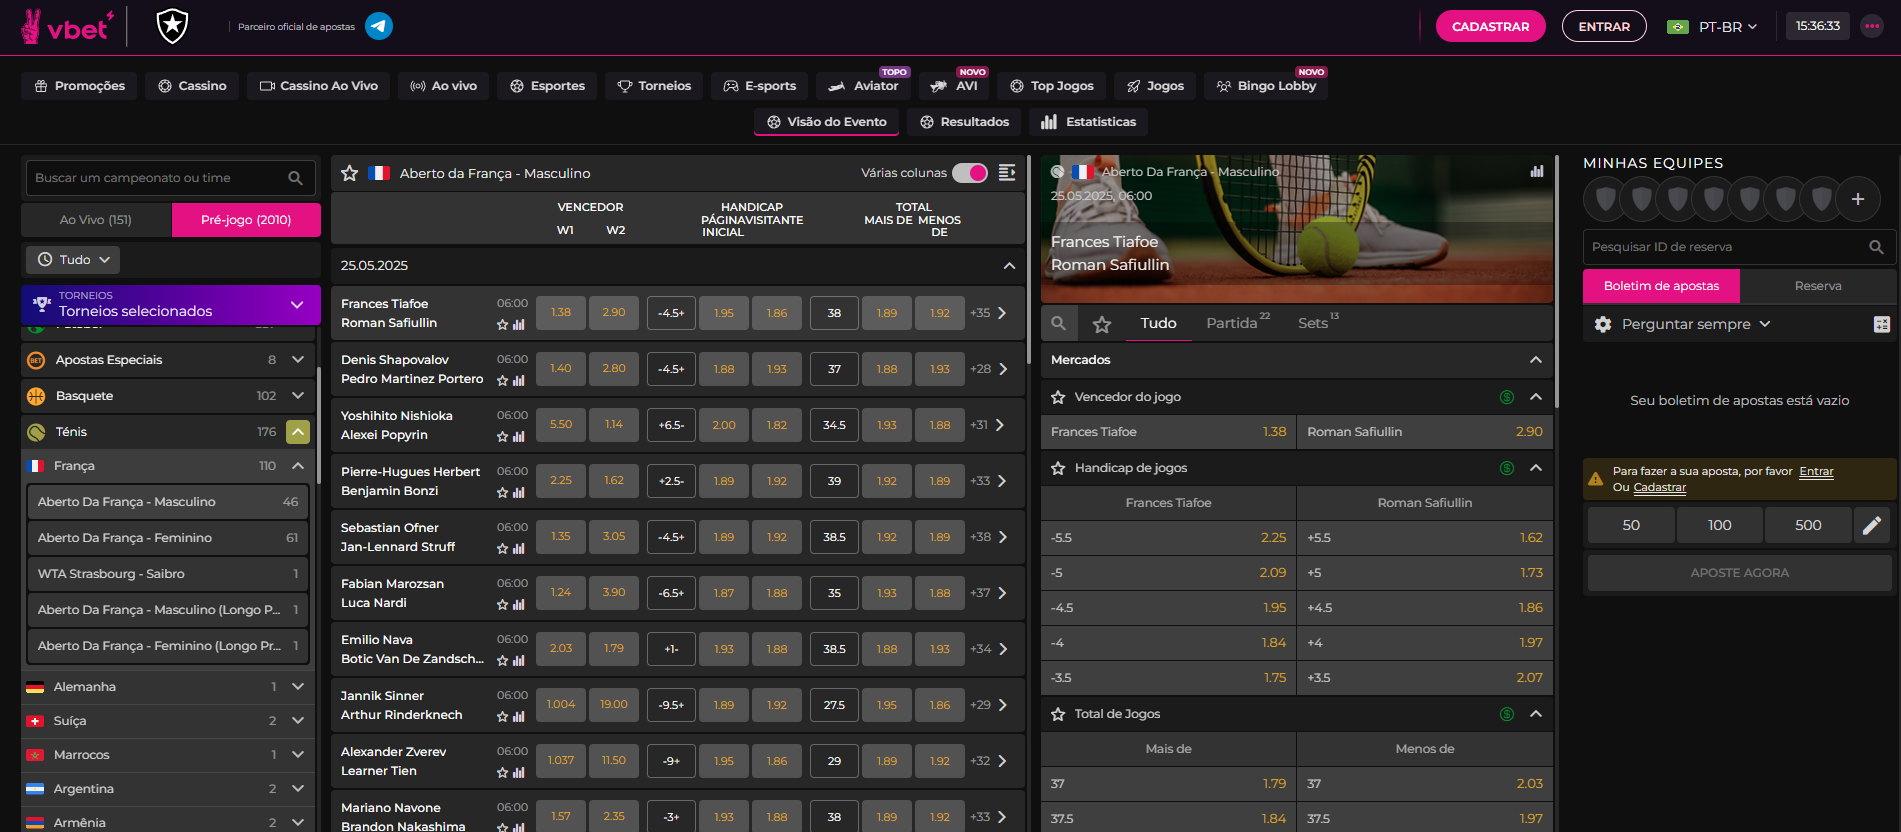
Task: Collapse the França country list
Action: (298, 466)
